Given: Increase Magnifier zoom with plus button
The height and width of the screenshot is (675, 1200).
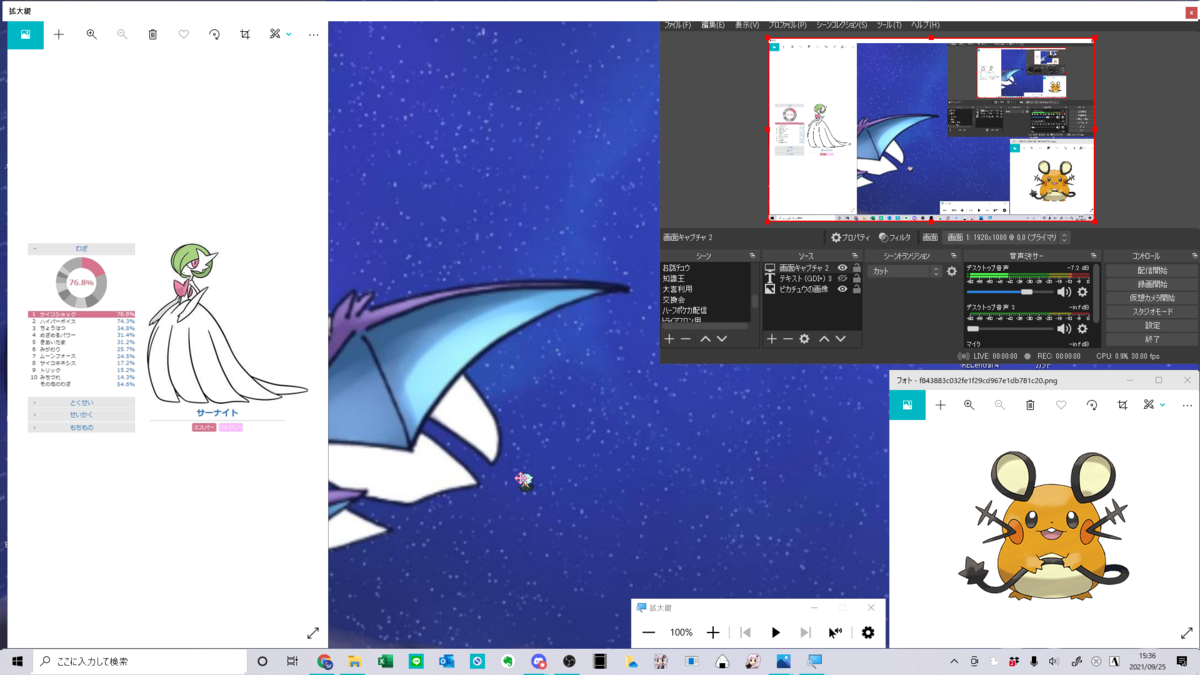Looking at the screenshot, I should tap(713, 633).
